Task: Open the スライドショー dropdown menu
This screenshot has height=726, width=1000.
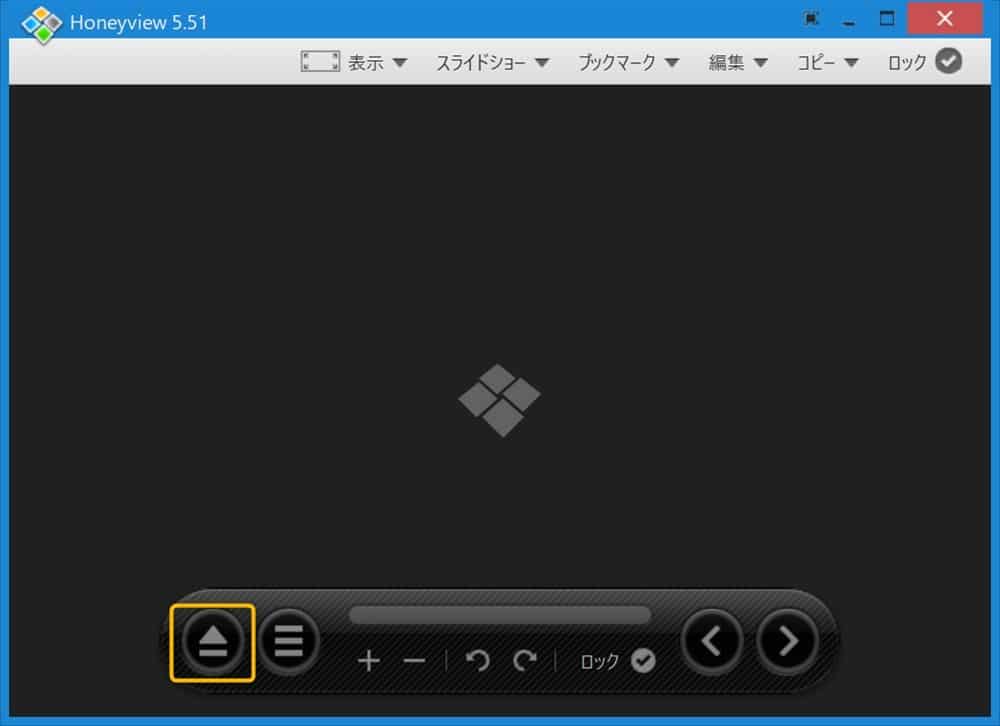Action: [492, 62]
